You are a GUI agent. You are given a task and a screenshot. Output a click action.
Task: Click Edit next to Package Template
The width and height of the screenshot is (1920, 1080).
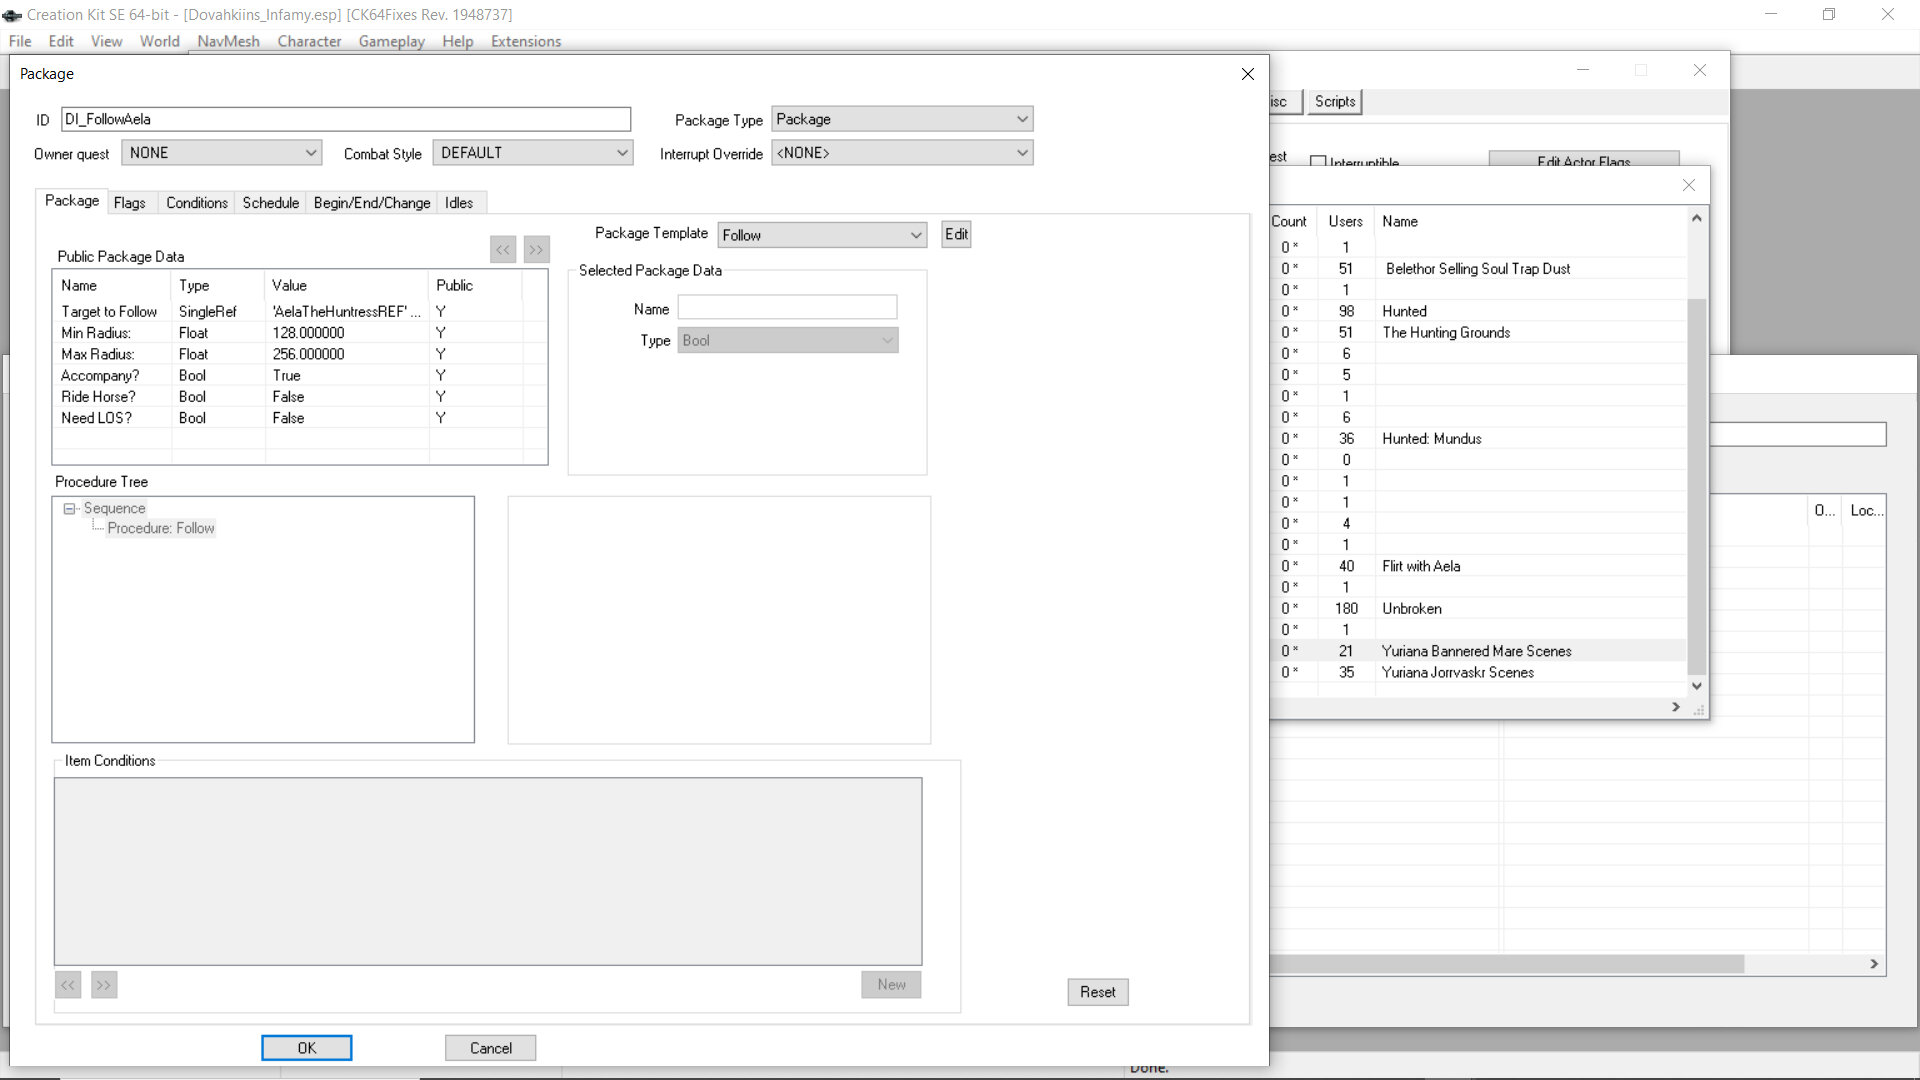(957, 234)
